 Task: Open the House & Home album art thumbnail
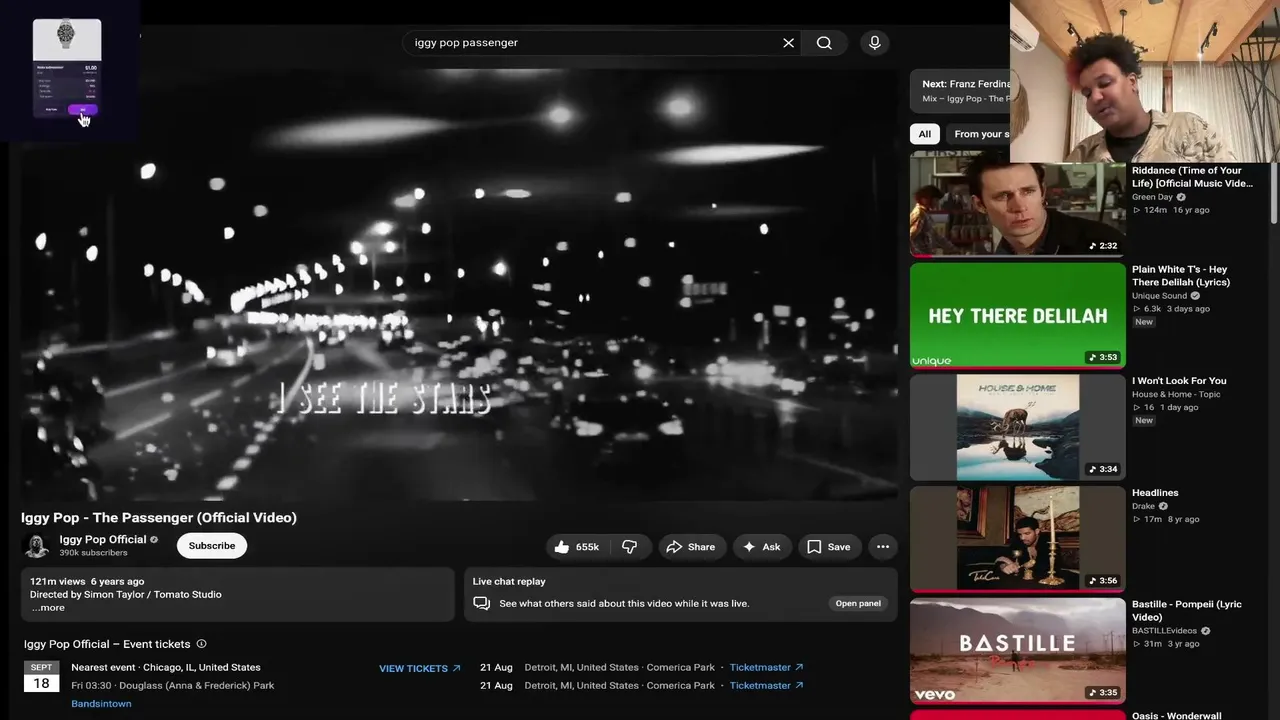coord(1017,428)
